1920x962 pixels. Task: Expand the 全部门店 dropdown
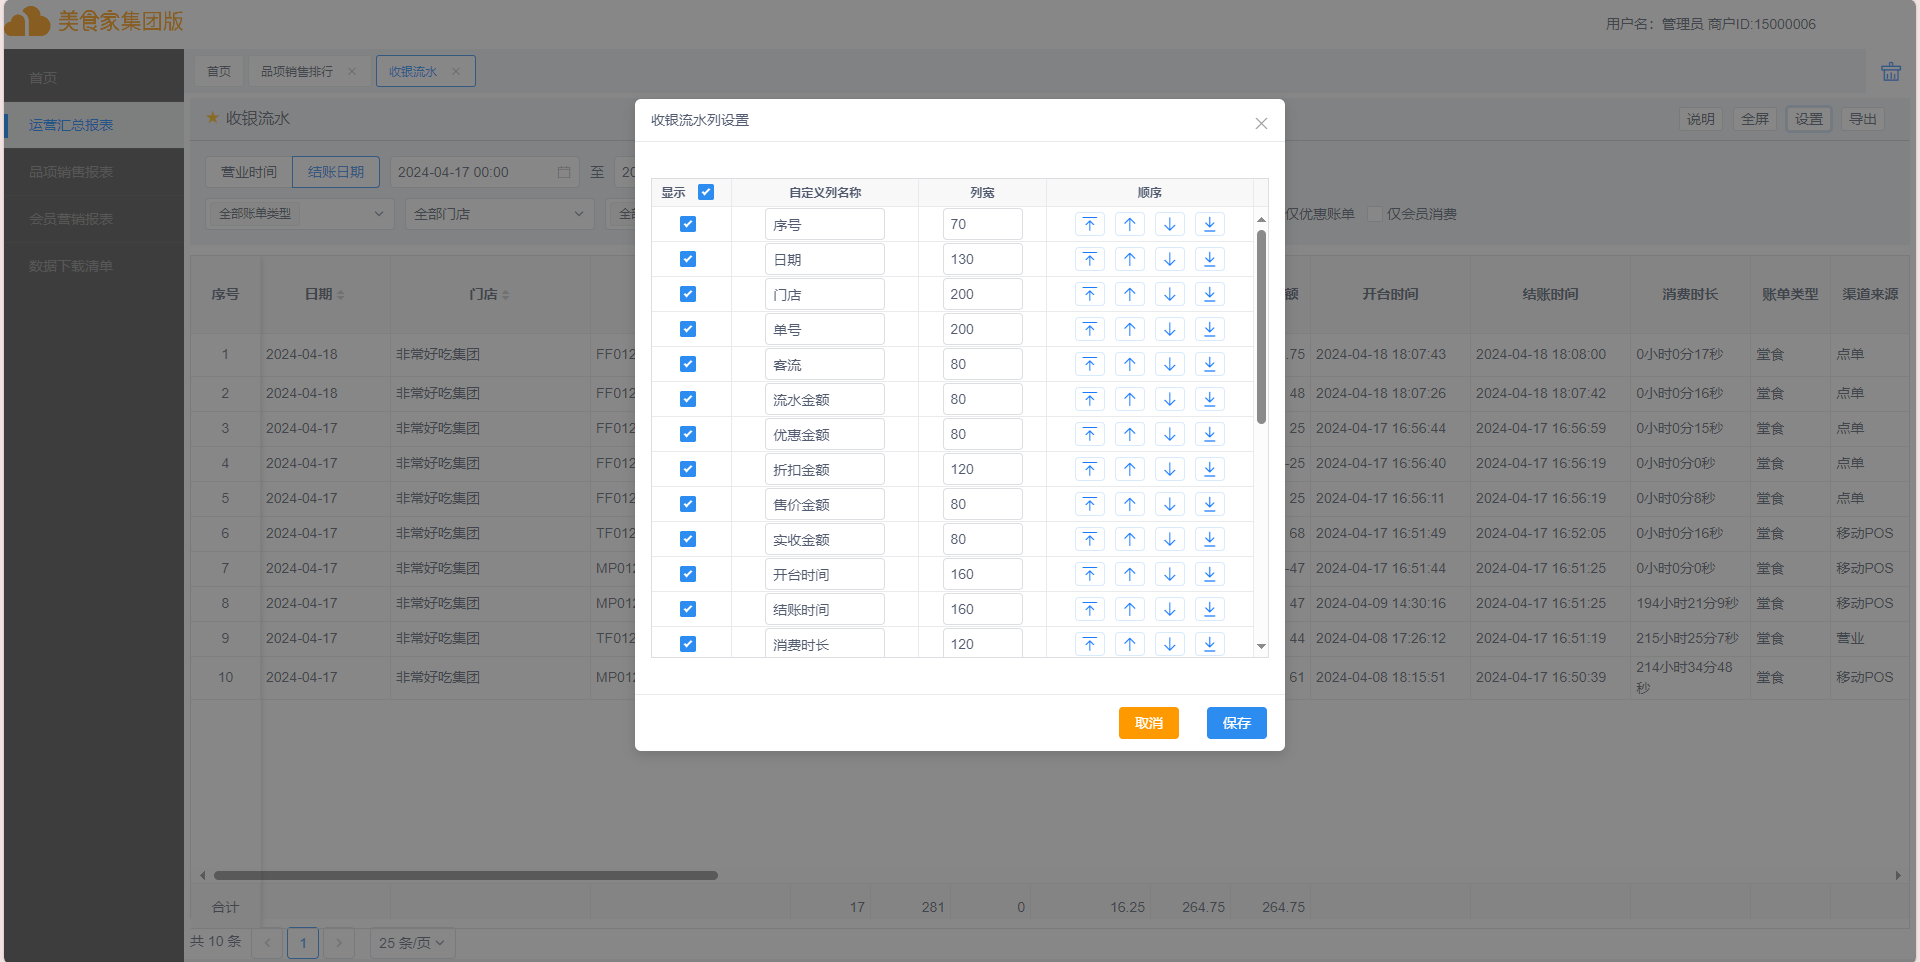point(498,213)
